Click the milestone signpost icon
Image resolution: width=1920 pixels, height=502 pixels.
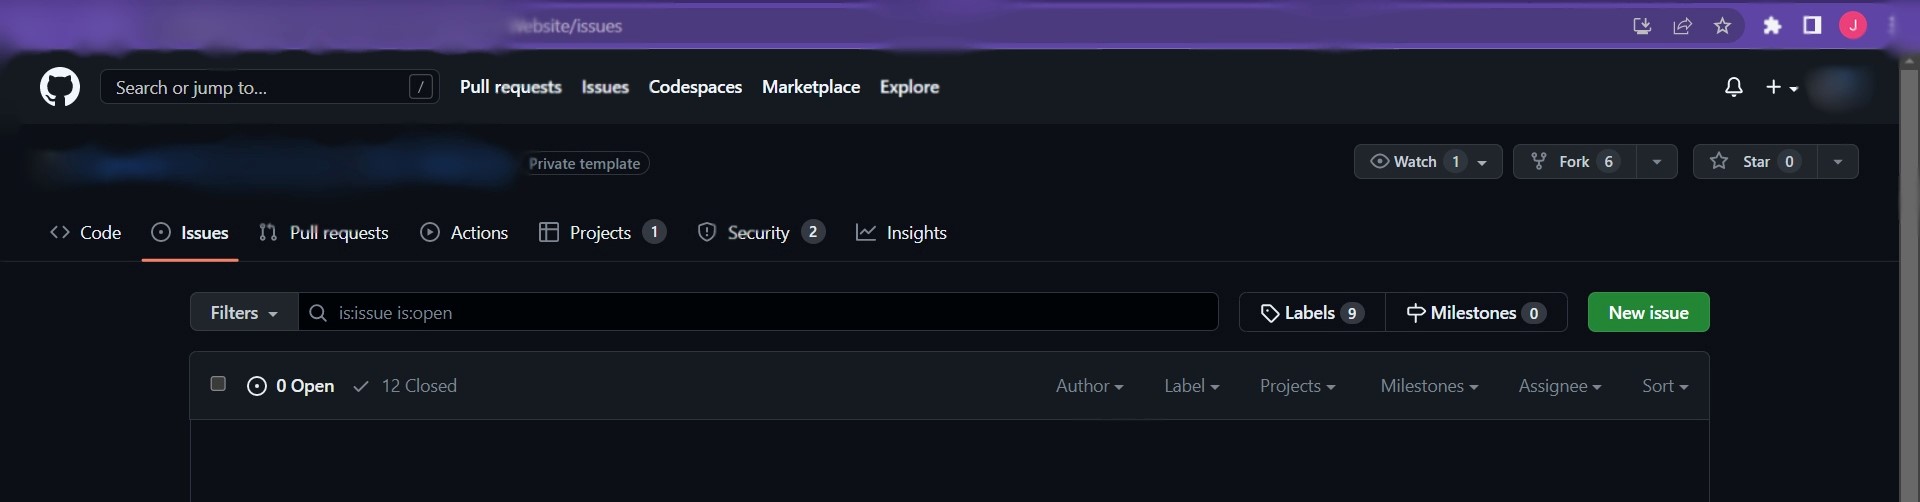pos(1416,313)
